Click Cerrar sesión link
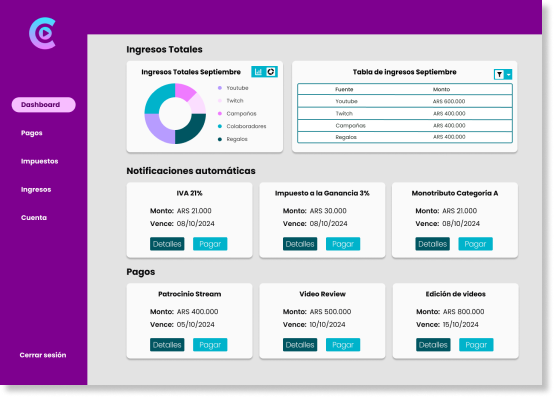This screenshot has height=397, width=554. [43, 355]
